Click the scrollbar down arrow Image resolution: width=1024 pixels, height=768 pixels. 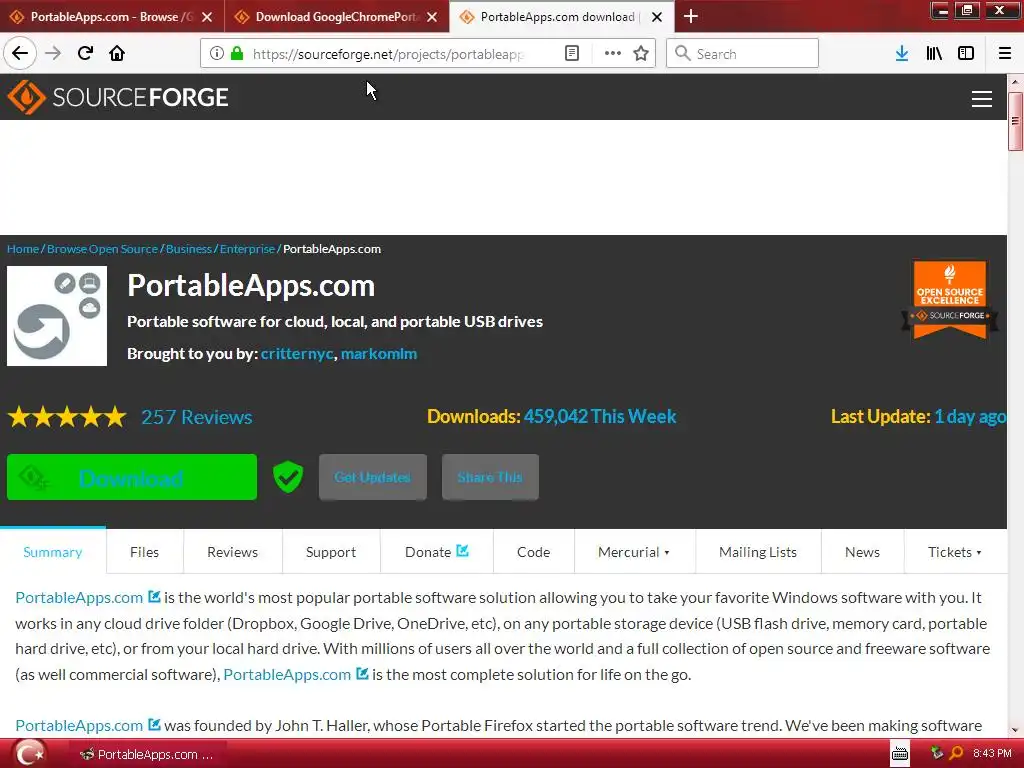[1015, 729]
